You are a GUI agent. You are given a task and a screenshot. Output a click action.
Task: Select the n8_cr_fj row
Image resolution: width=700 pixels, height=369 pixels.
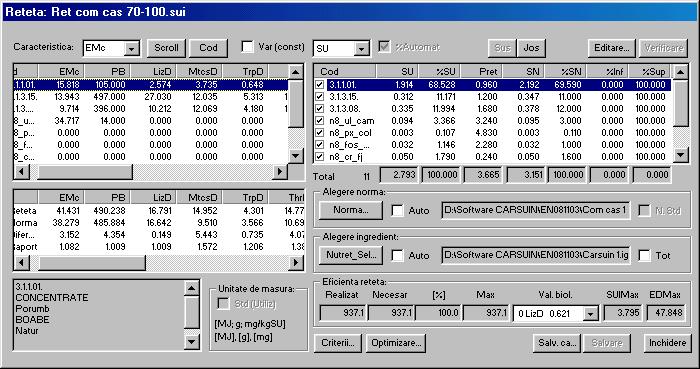493,157
